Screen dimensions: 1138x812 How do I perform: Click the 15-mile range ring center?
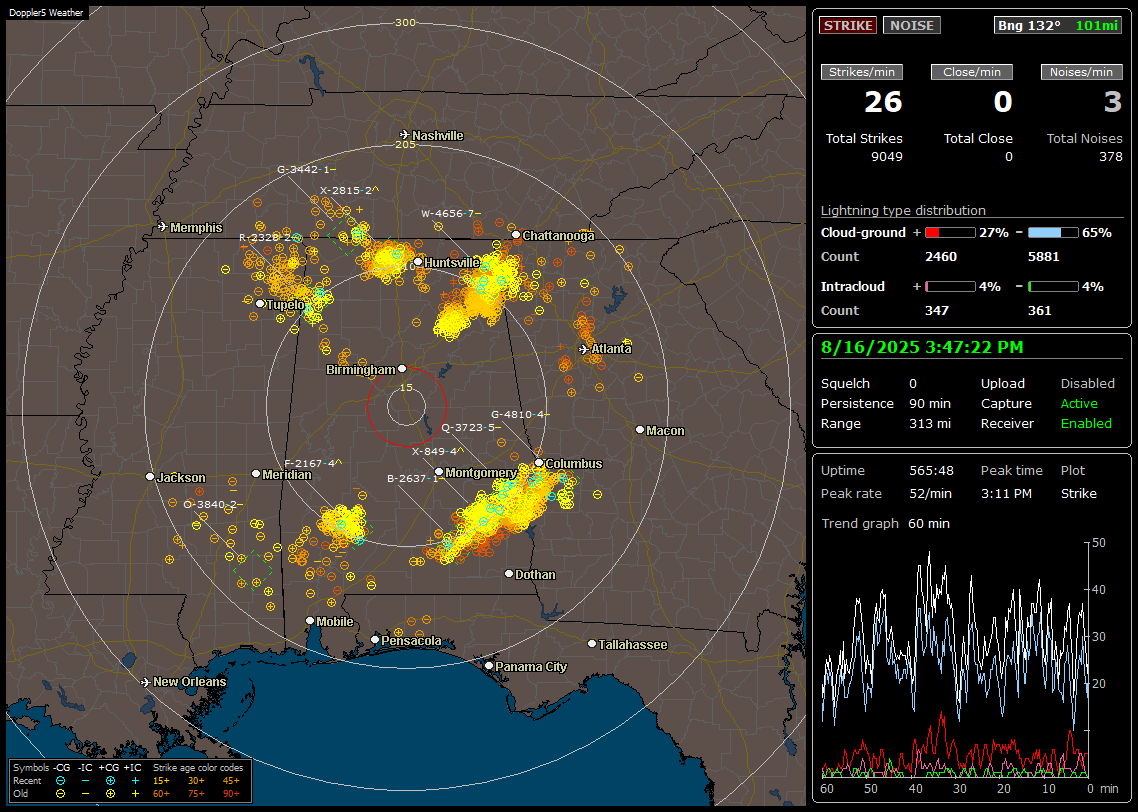click(x=406, y=406)
